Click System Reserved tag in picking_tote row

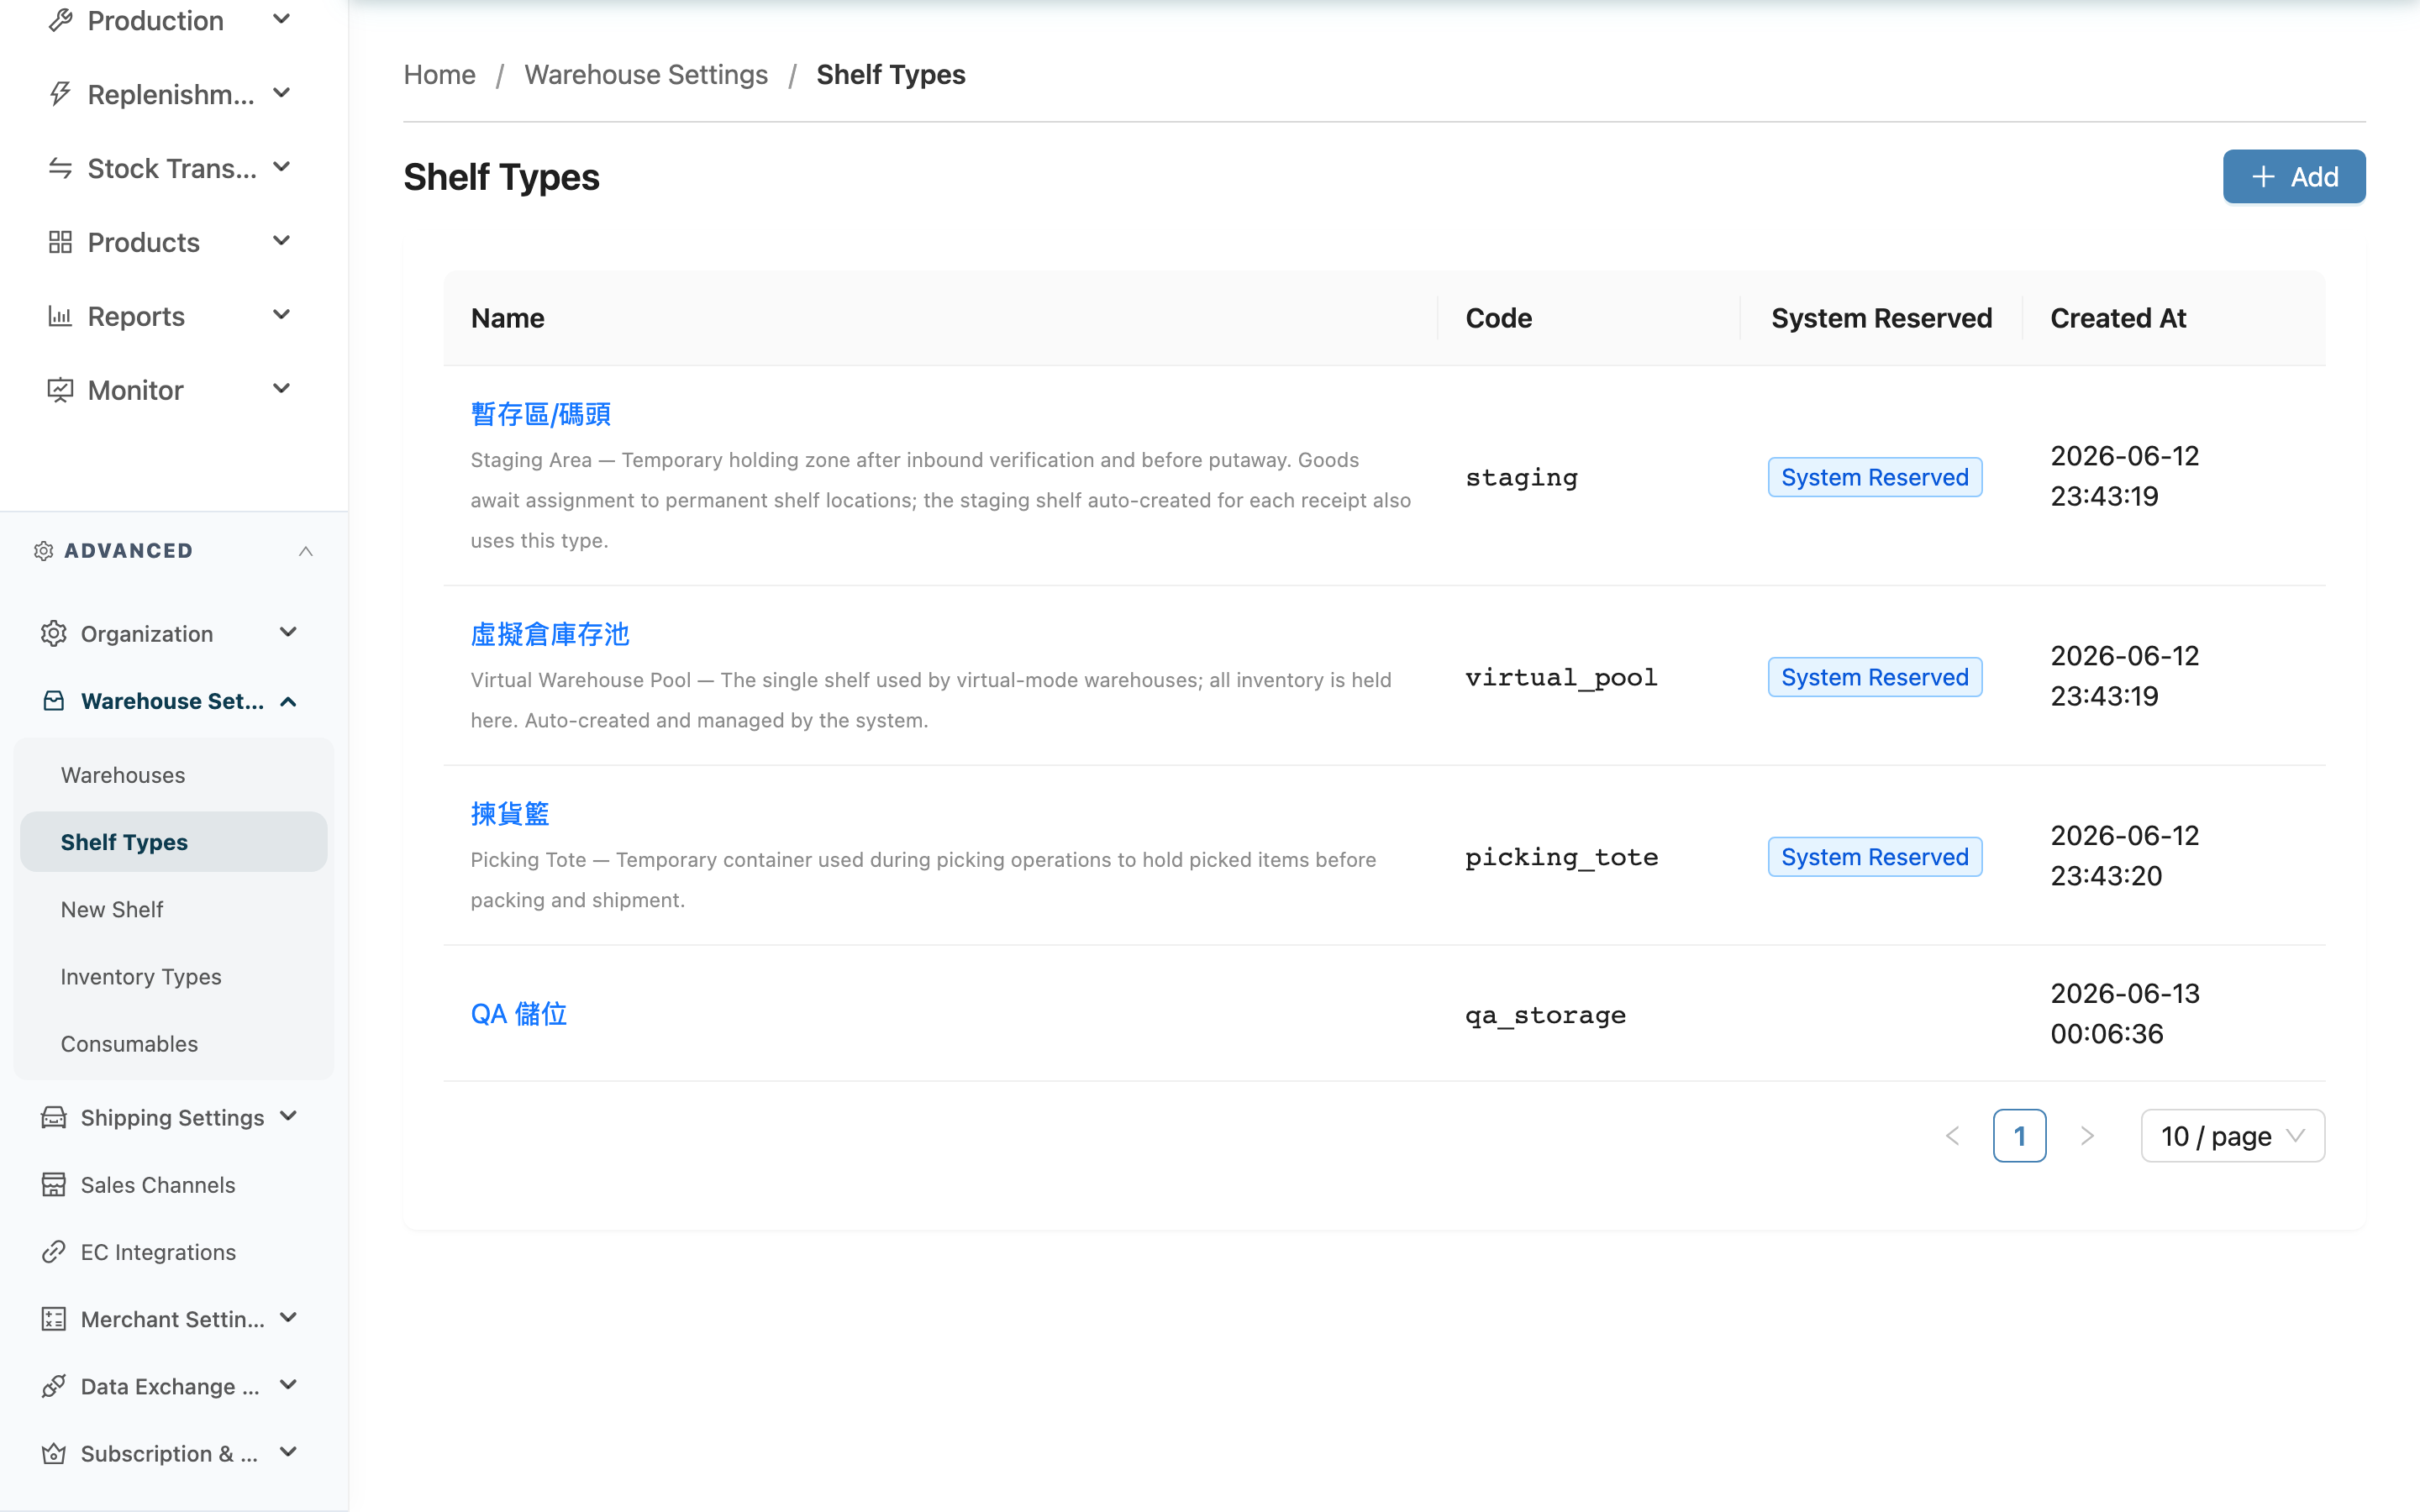click(1874, 857)
